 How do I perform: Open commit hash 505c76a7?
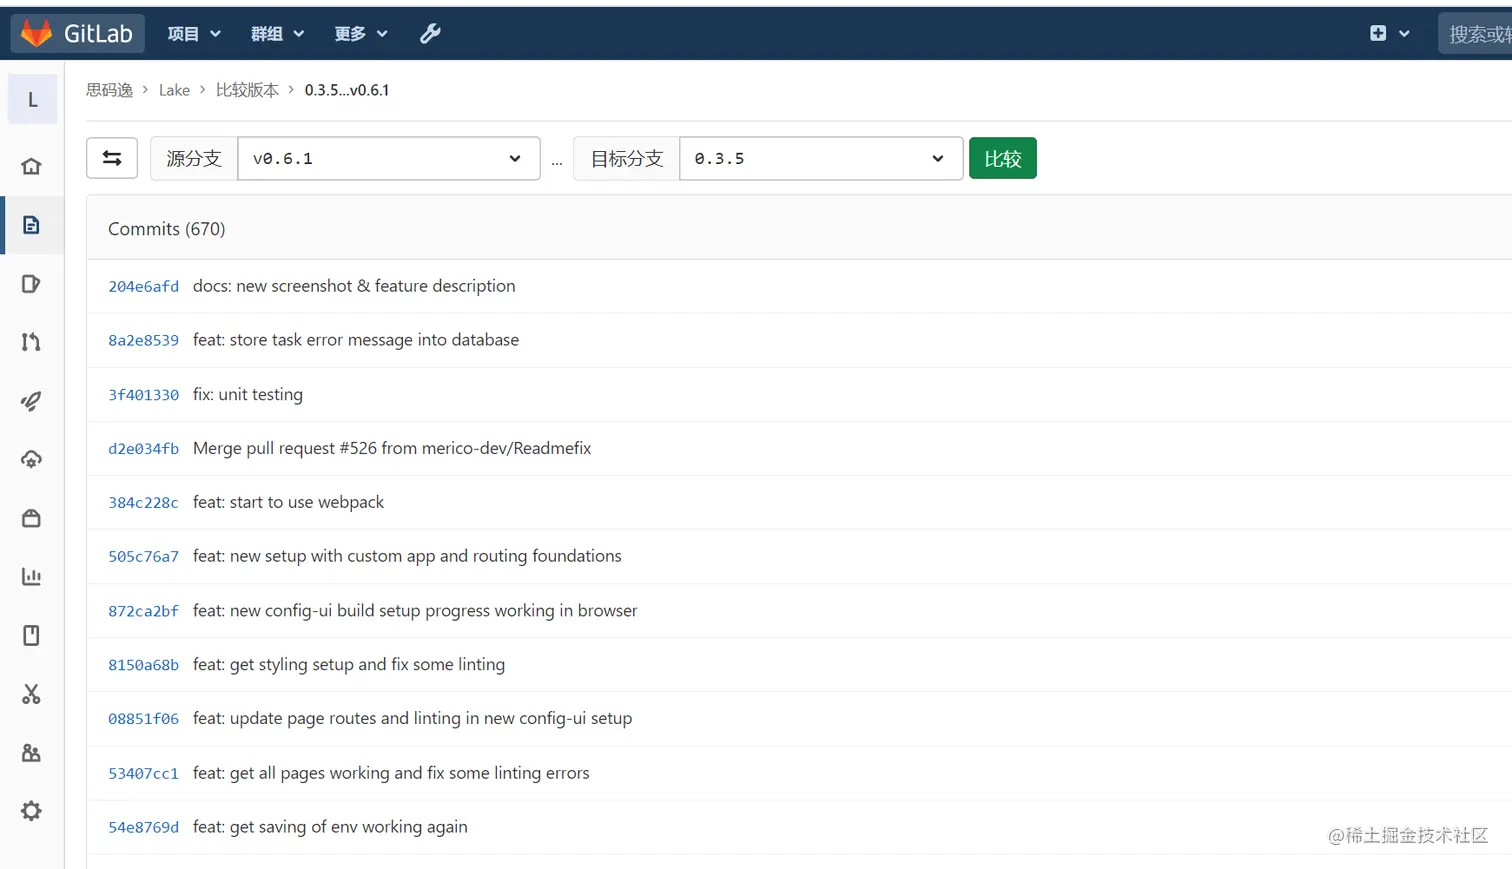(x=144, y=557)
